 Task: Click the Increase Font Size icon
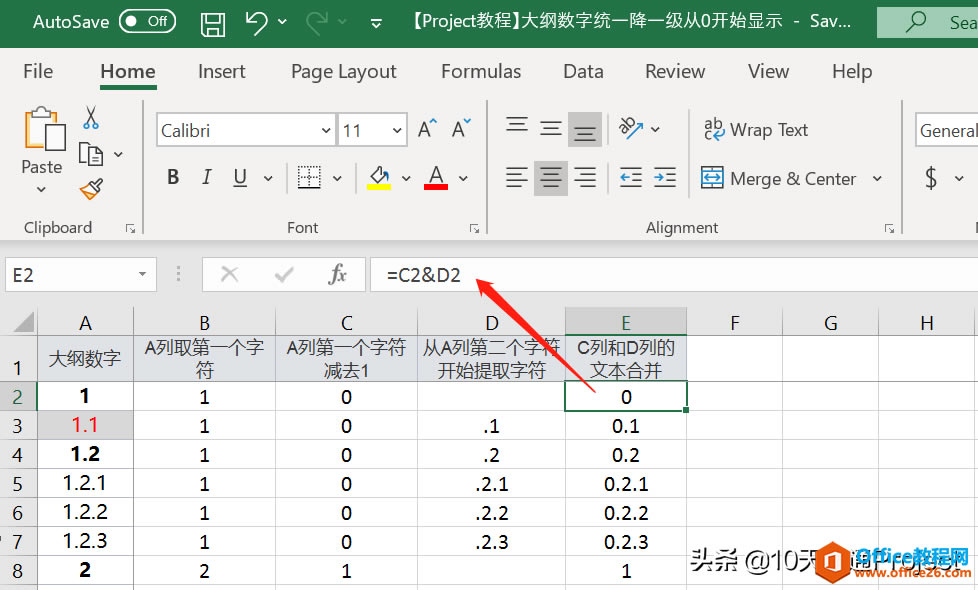(425, 127)
